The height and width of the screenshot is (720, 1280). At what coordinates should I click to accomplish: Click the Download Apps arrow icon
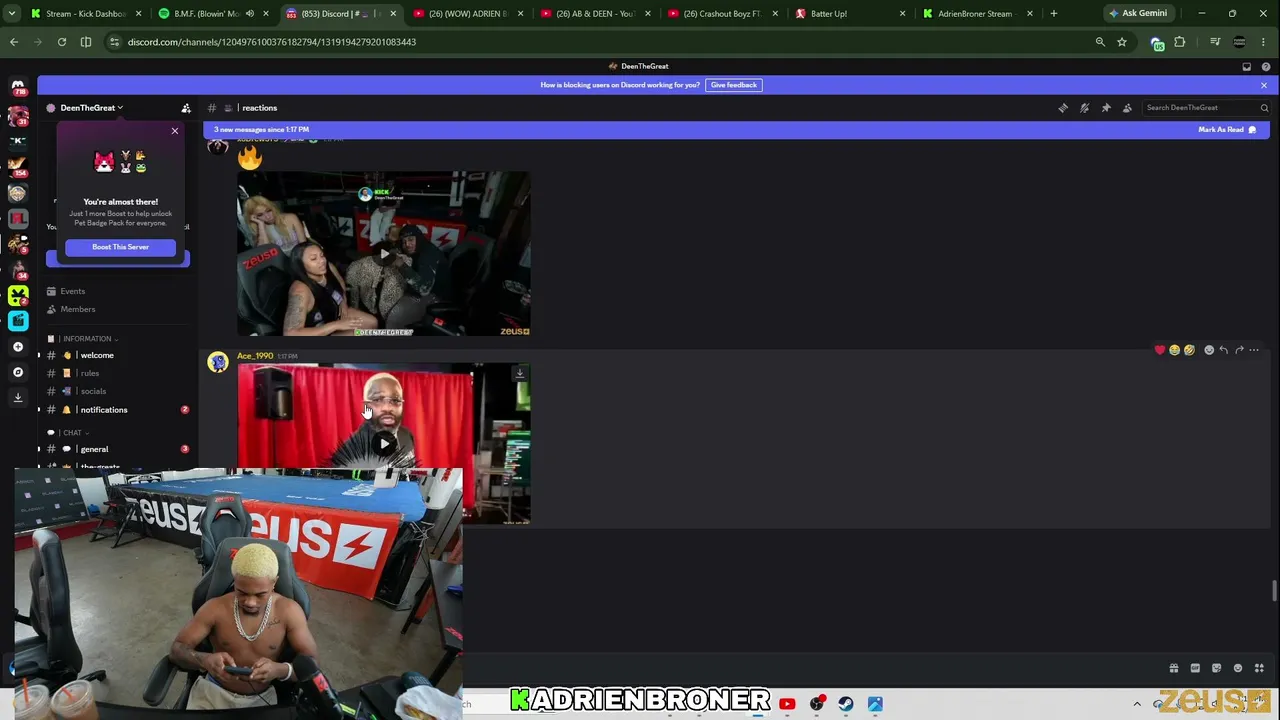coord(18,397)
